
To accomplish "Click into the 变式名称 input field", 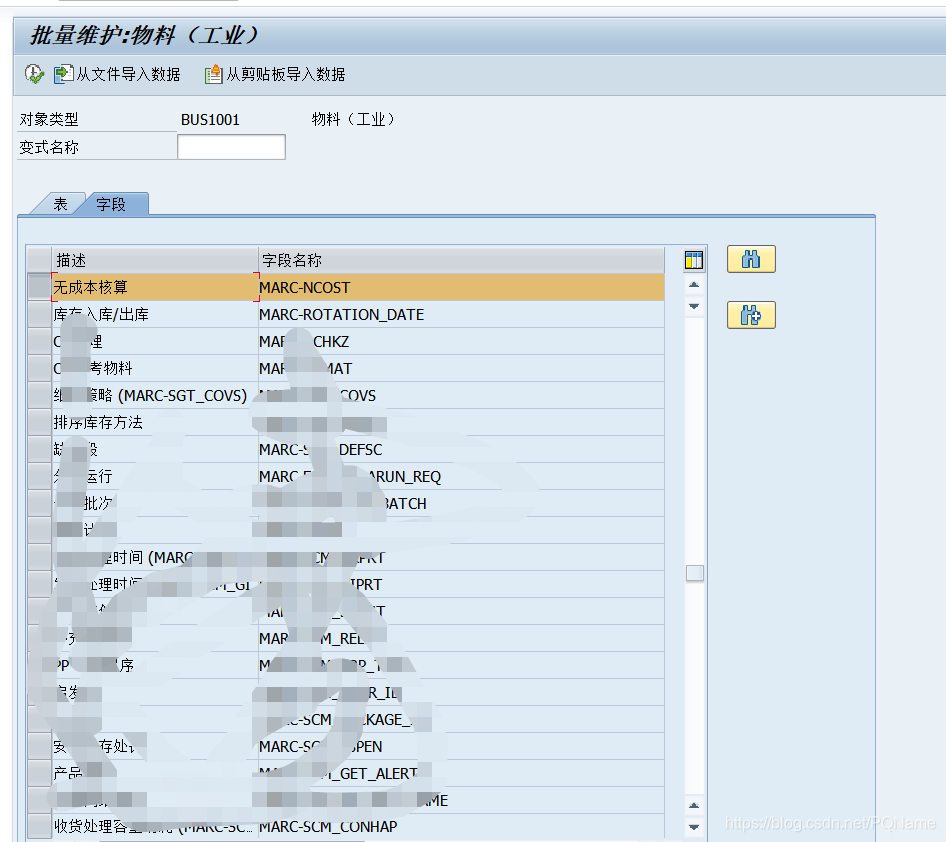I will click(231, 147).
